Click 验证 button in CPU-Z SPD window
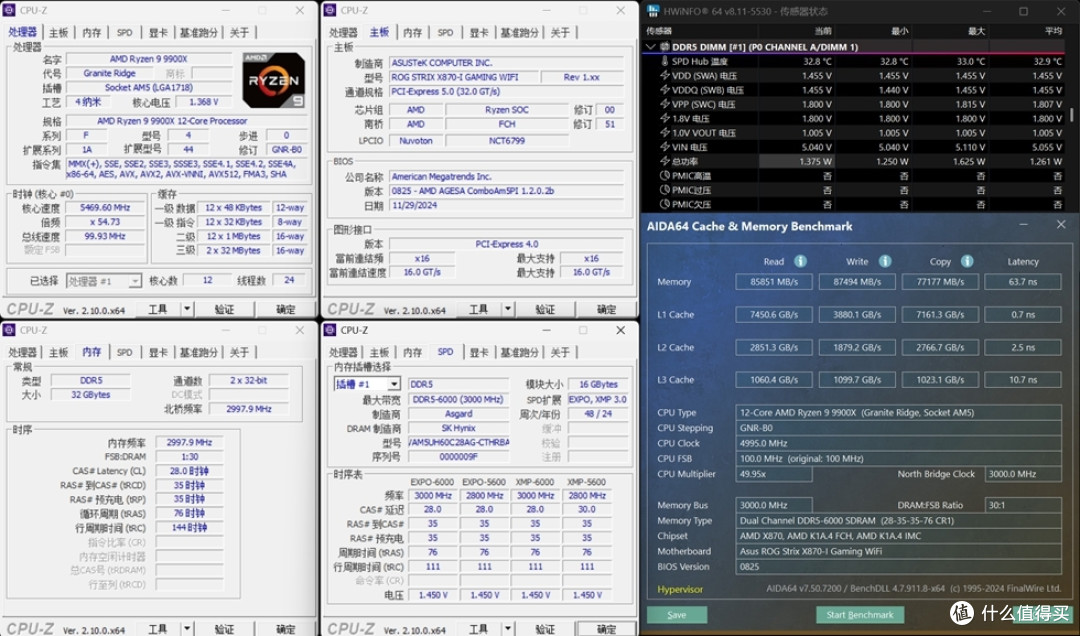The width and height of the screenshot is (1080, 636). (x=545, y=629)
